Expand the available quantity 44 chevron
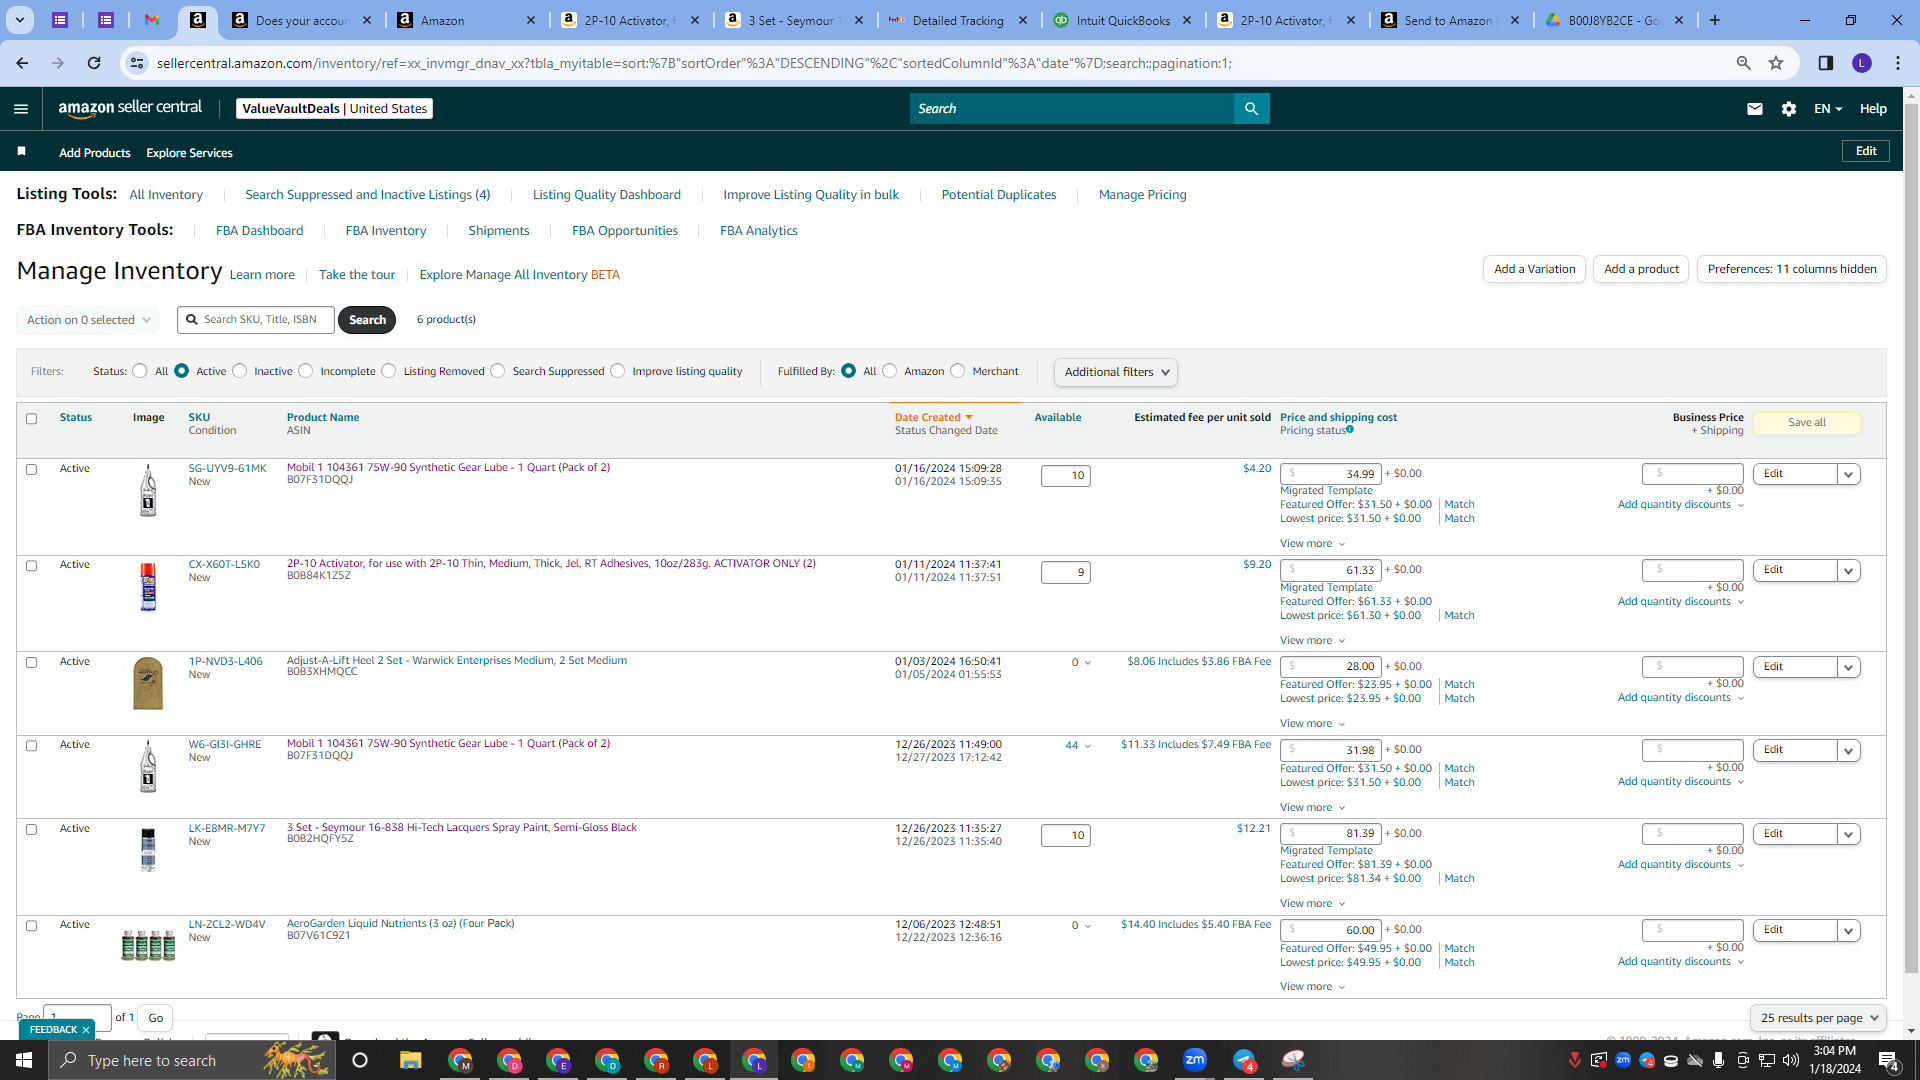The height and width of the screenshot is (1080, 1920). (1088, 746)
